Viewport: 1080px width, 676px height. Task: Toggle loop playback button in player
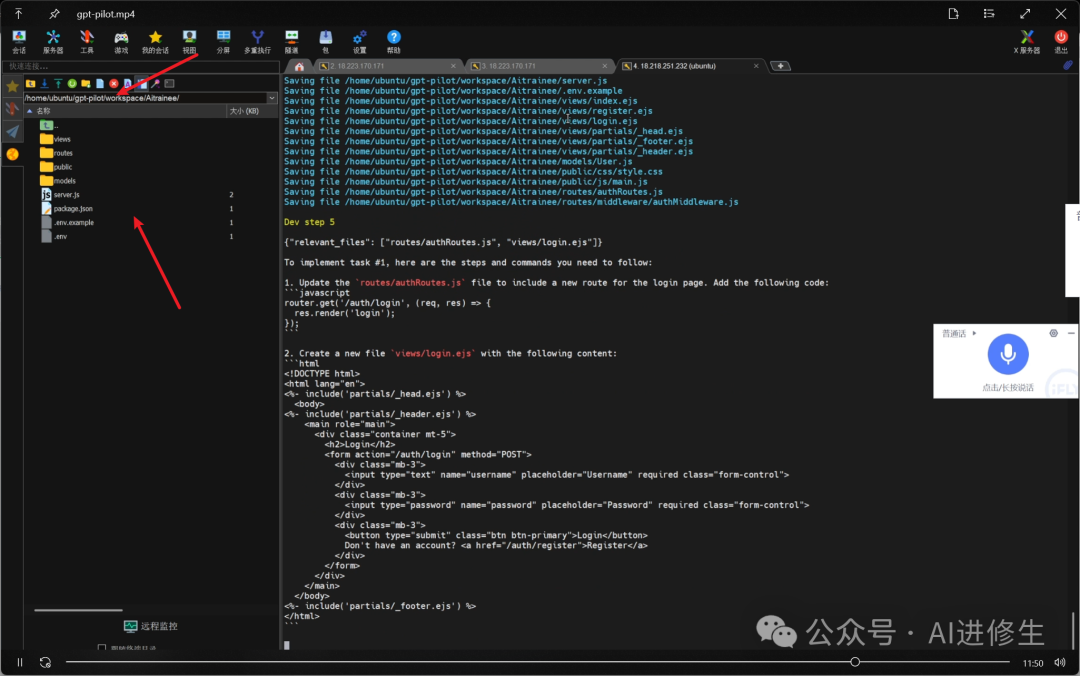45,662
